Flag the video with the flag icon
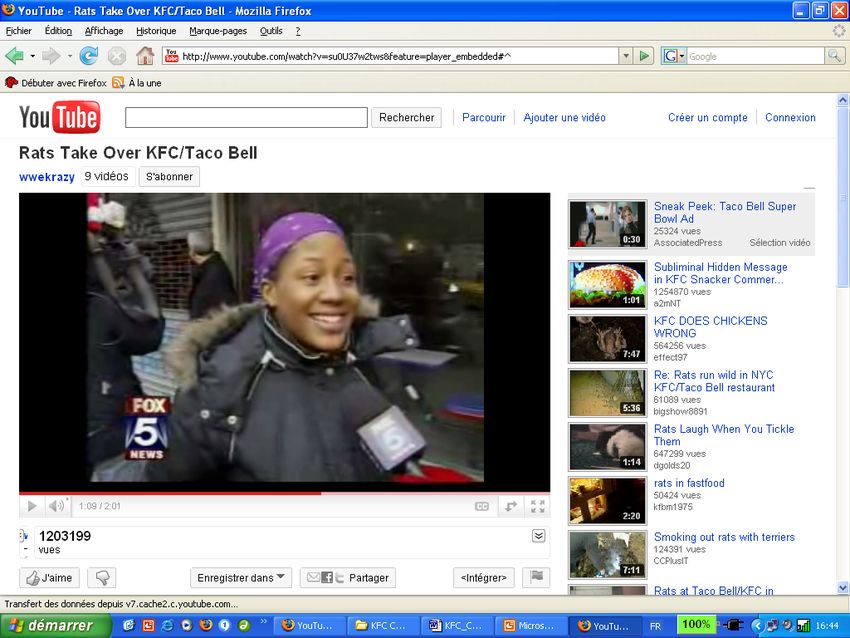 537,577
